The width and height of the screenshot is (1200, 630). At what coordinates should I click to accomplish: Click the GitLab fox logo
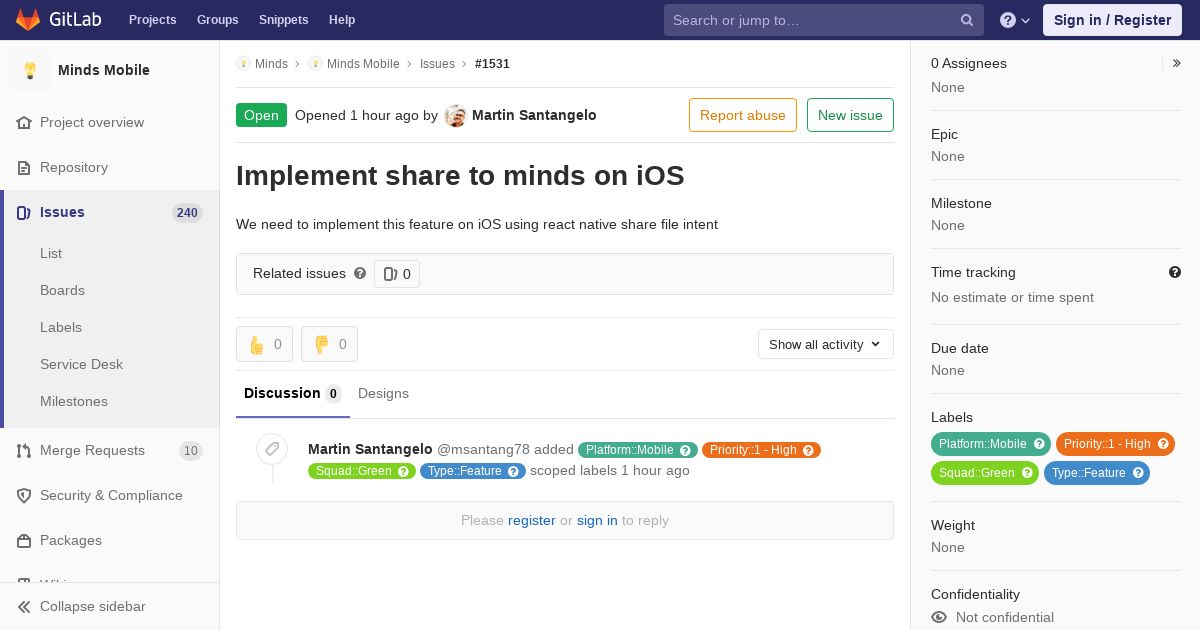(x=28, y=19)
